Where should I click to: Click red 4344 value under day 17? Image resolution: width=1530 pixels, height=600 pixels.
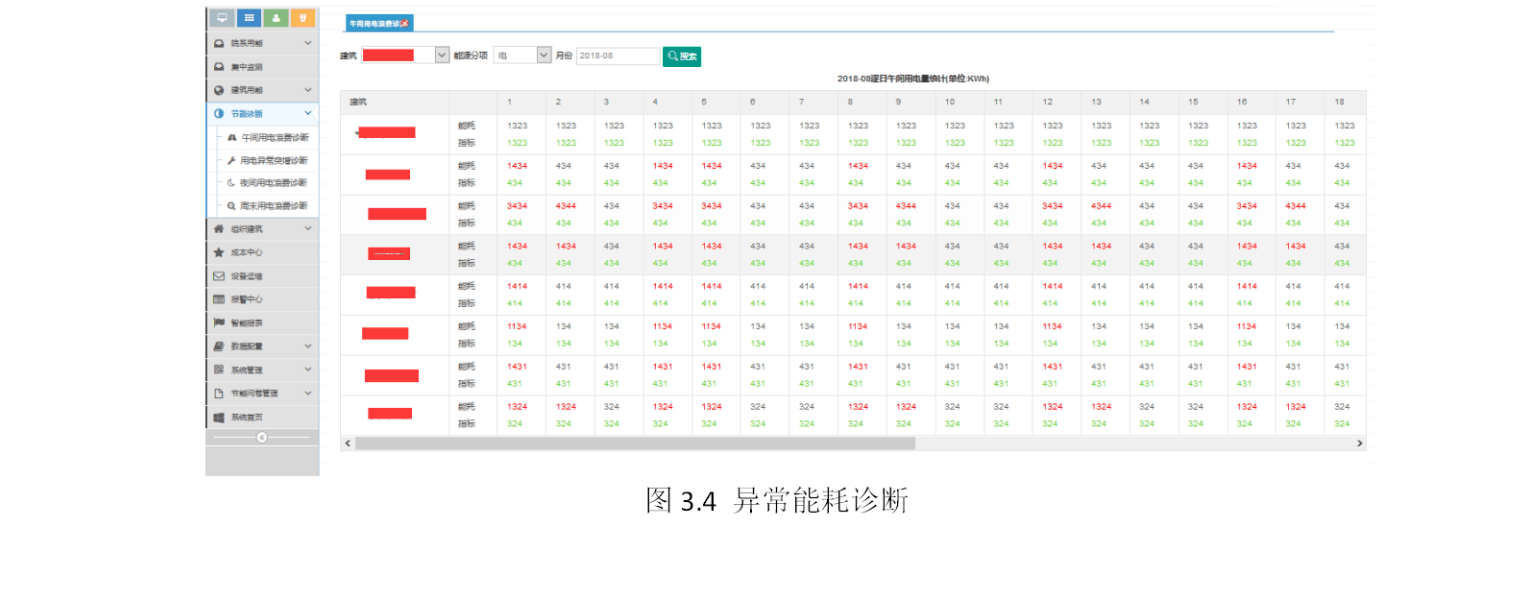(x=1296, y=206)
